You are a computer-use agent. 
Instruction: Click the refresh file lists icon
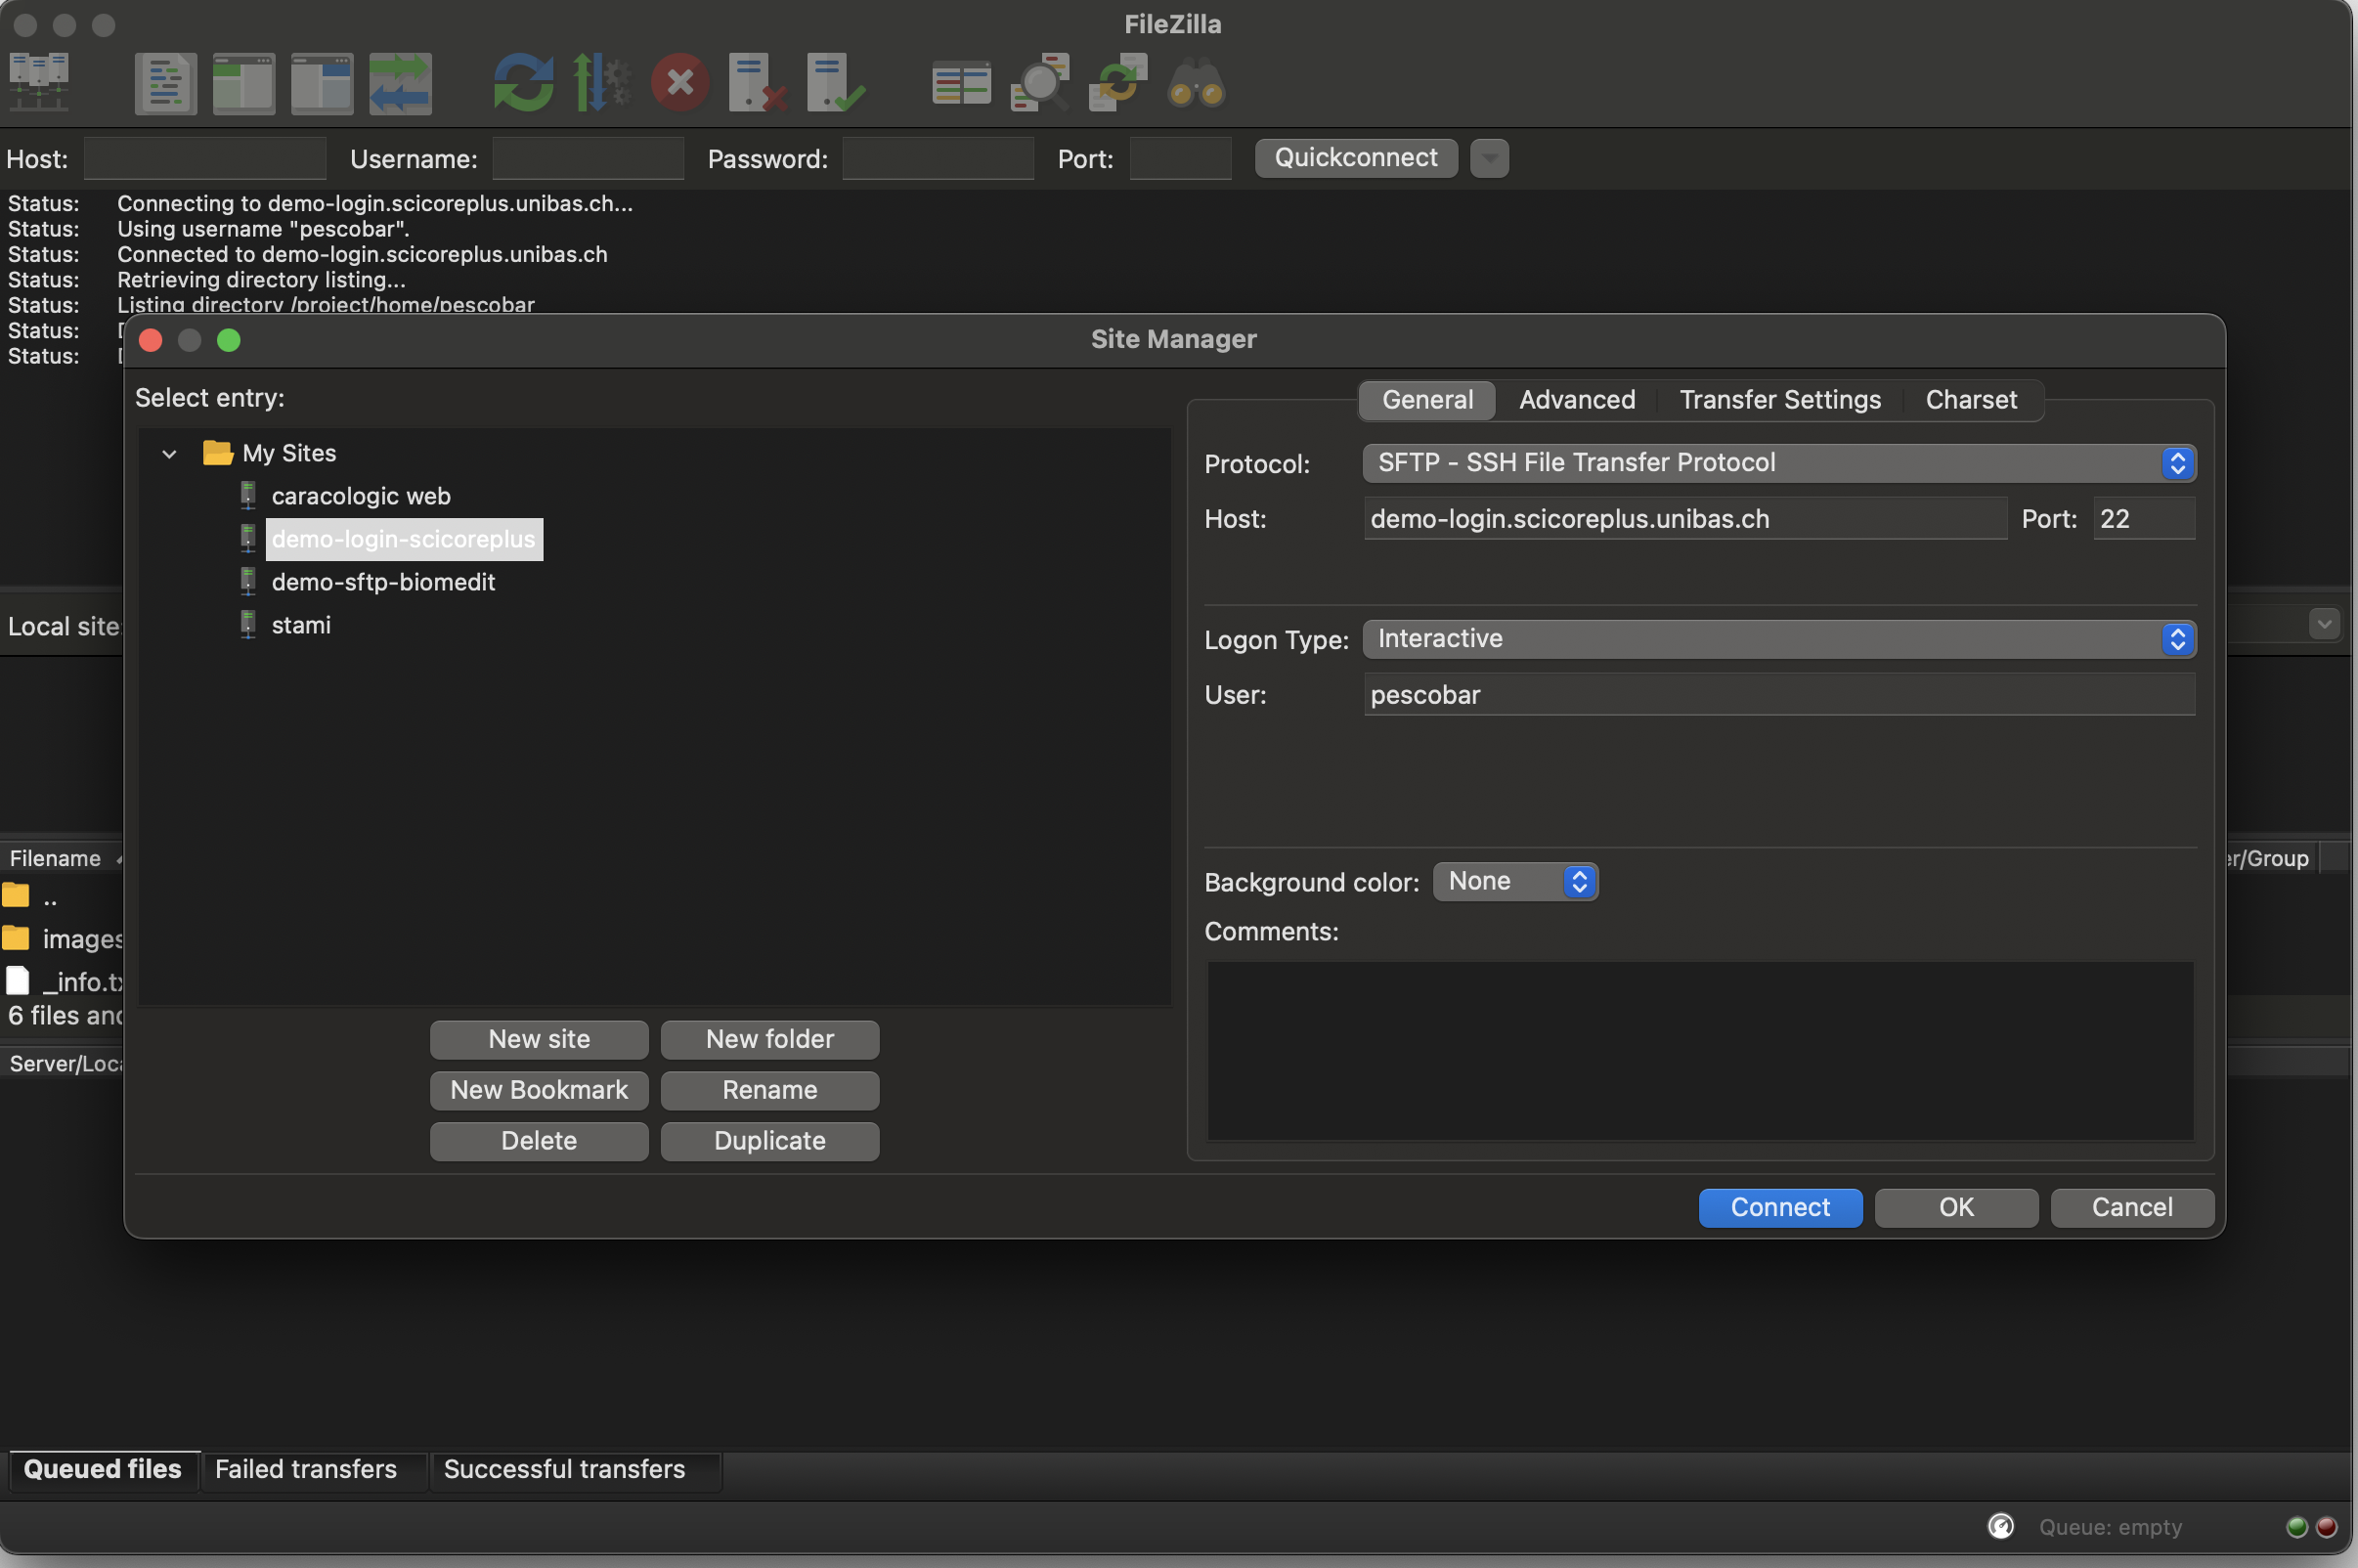coord(523,83)
